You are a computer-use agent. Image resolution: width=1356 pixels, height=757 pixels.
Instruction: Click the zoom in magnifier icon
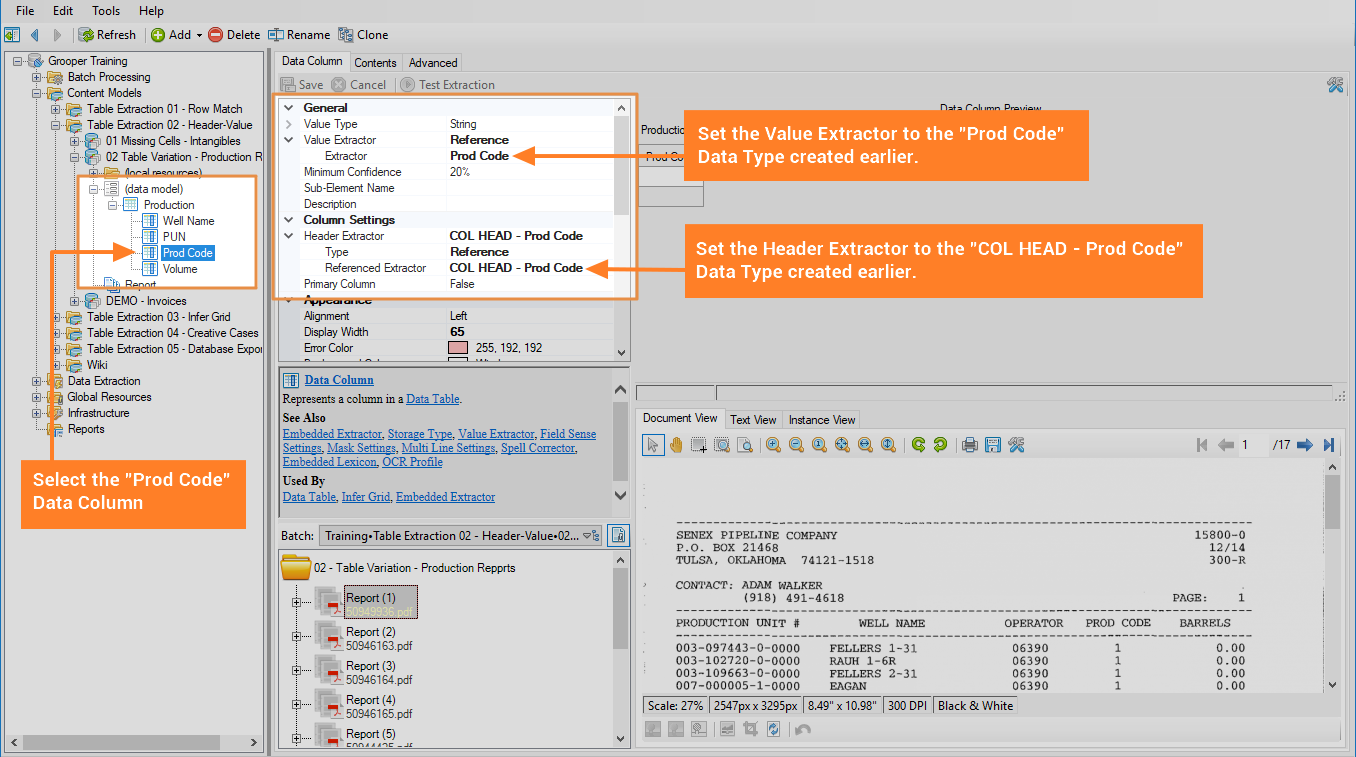tap(773, 445)
